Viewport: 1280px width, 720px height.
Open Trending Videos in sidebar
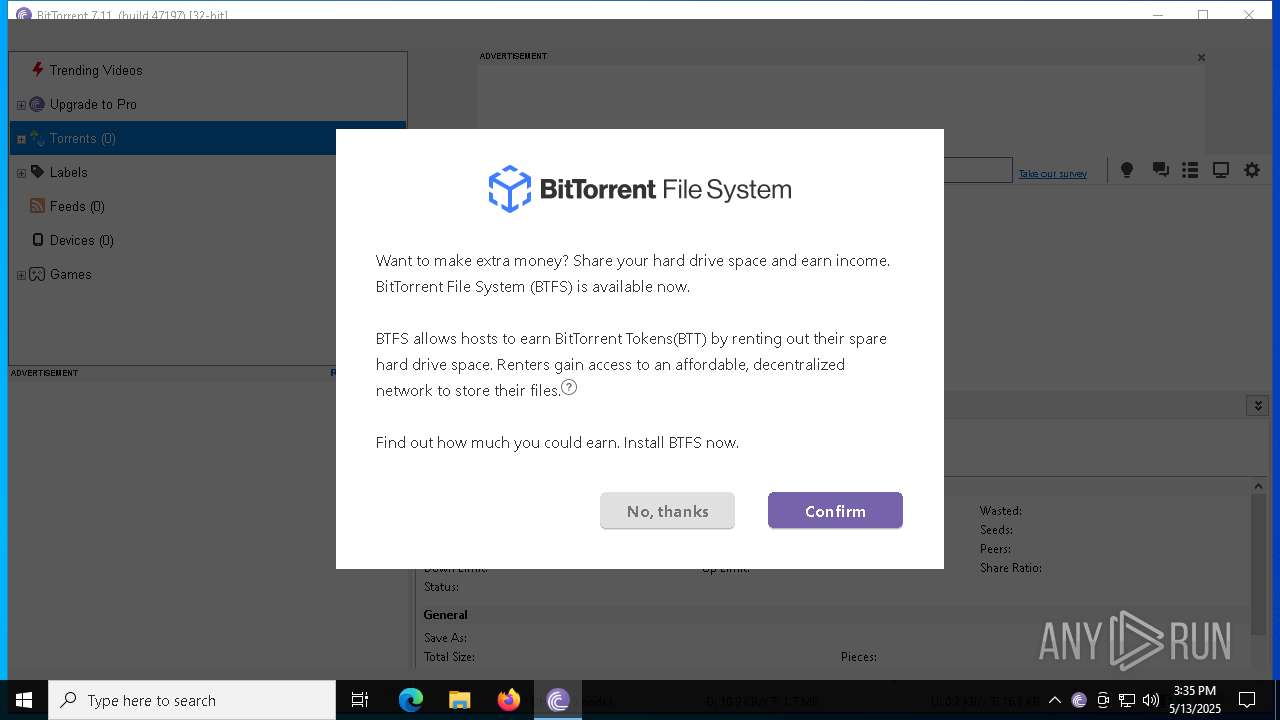[x=96, y=70]
